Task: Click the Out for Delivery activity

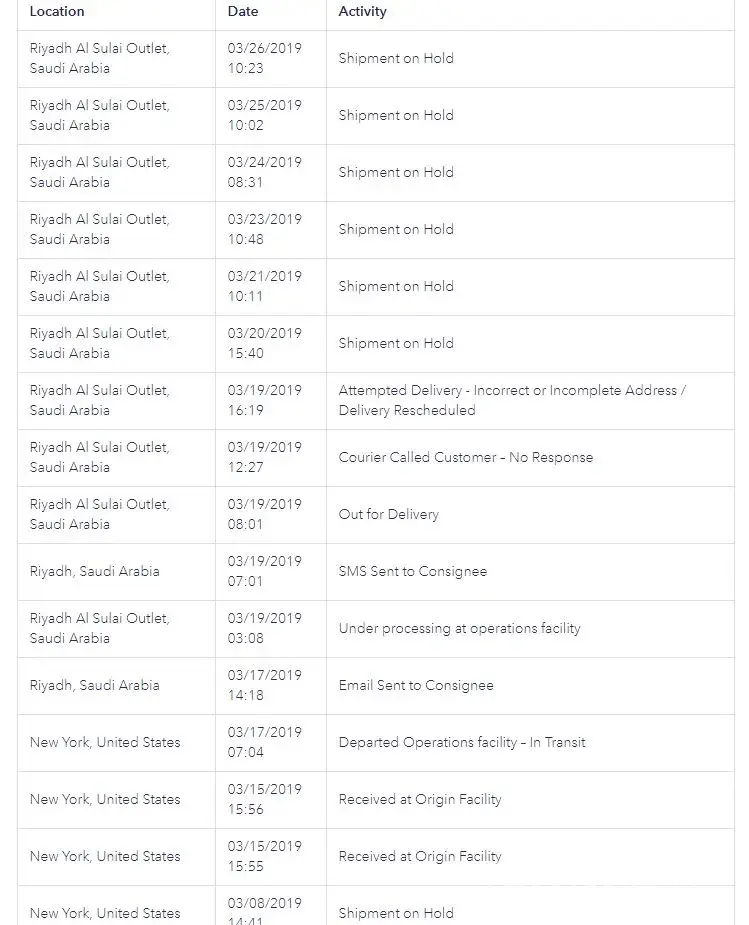Action: point(388,514)
